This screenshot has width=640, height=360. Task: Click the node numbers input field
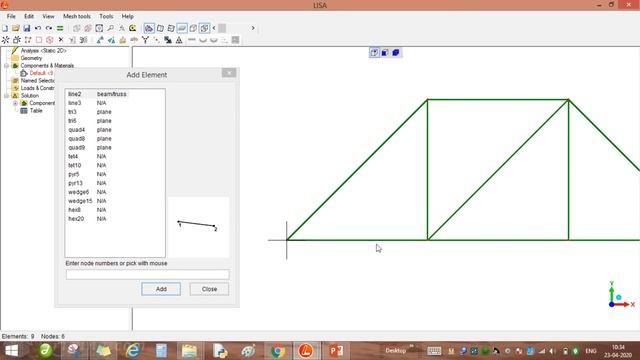point(148,275)
